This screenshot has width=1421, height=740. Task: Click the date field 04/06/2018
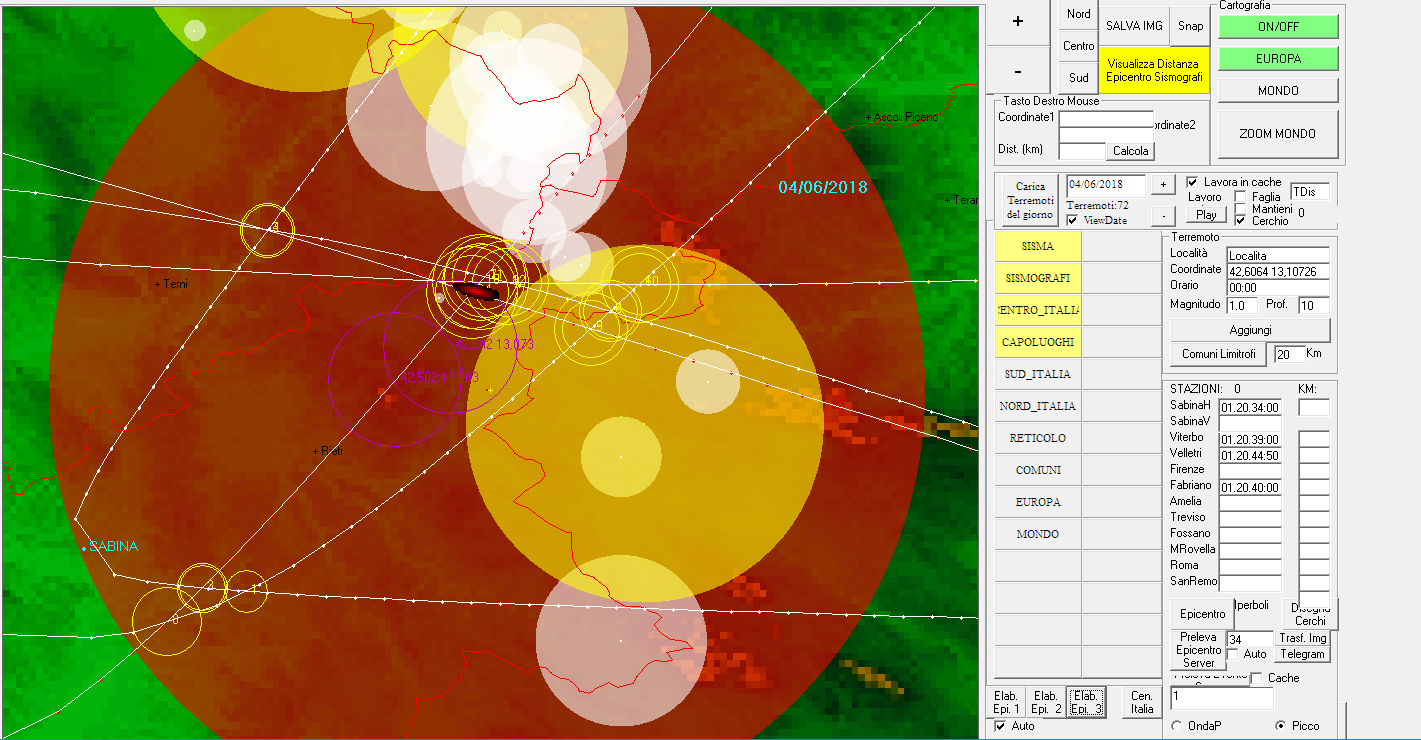coord(1105,185)
